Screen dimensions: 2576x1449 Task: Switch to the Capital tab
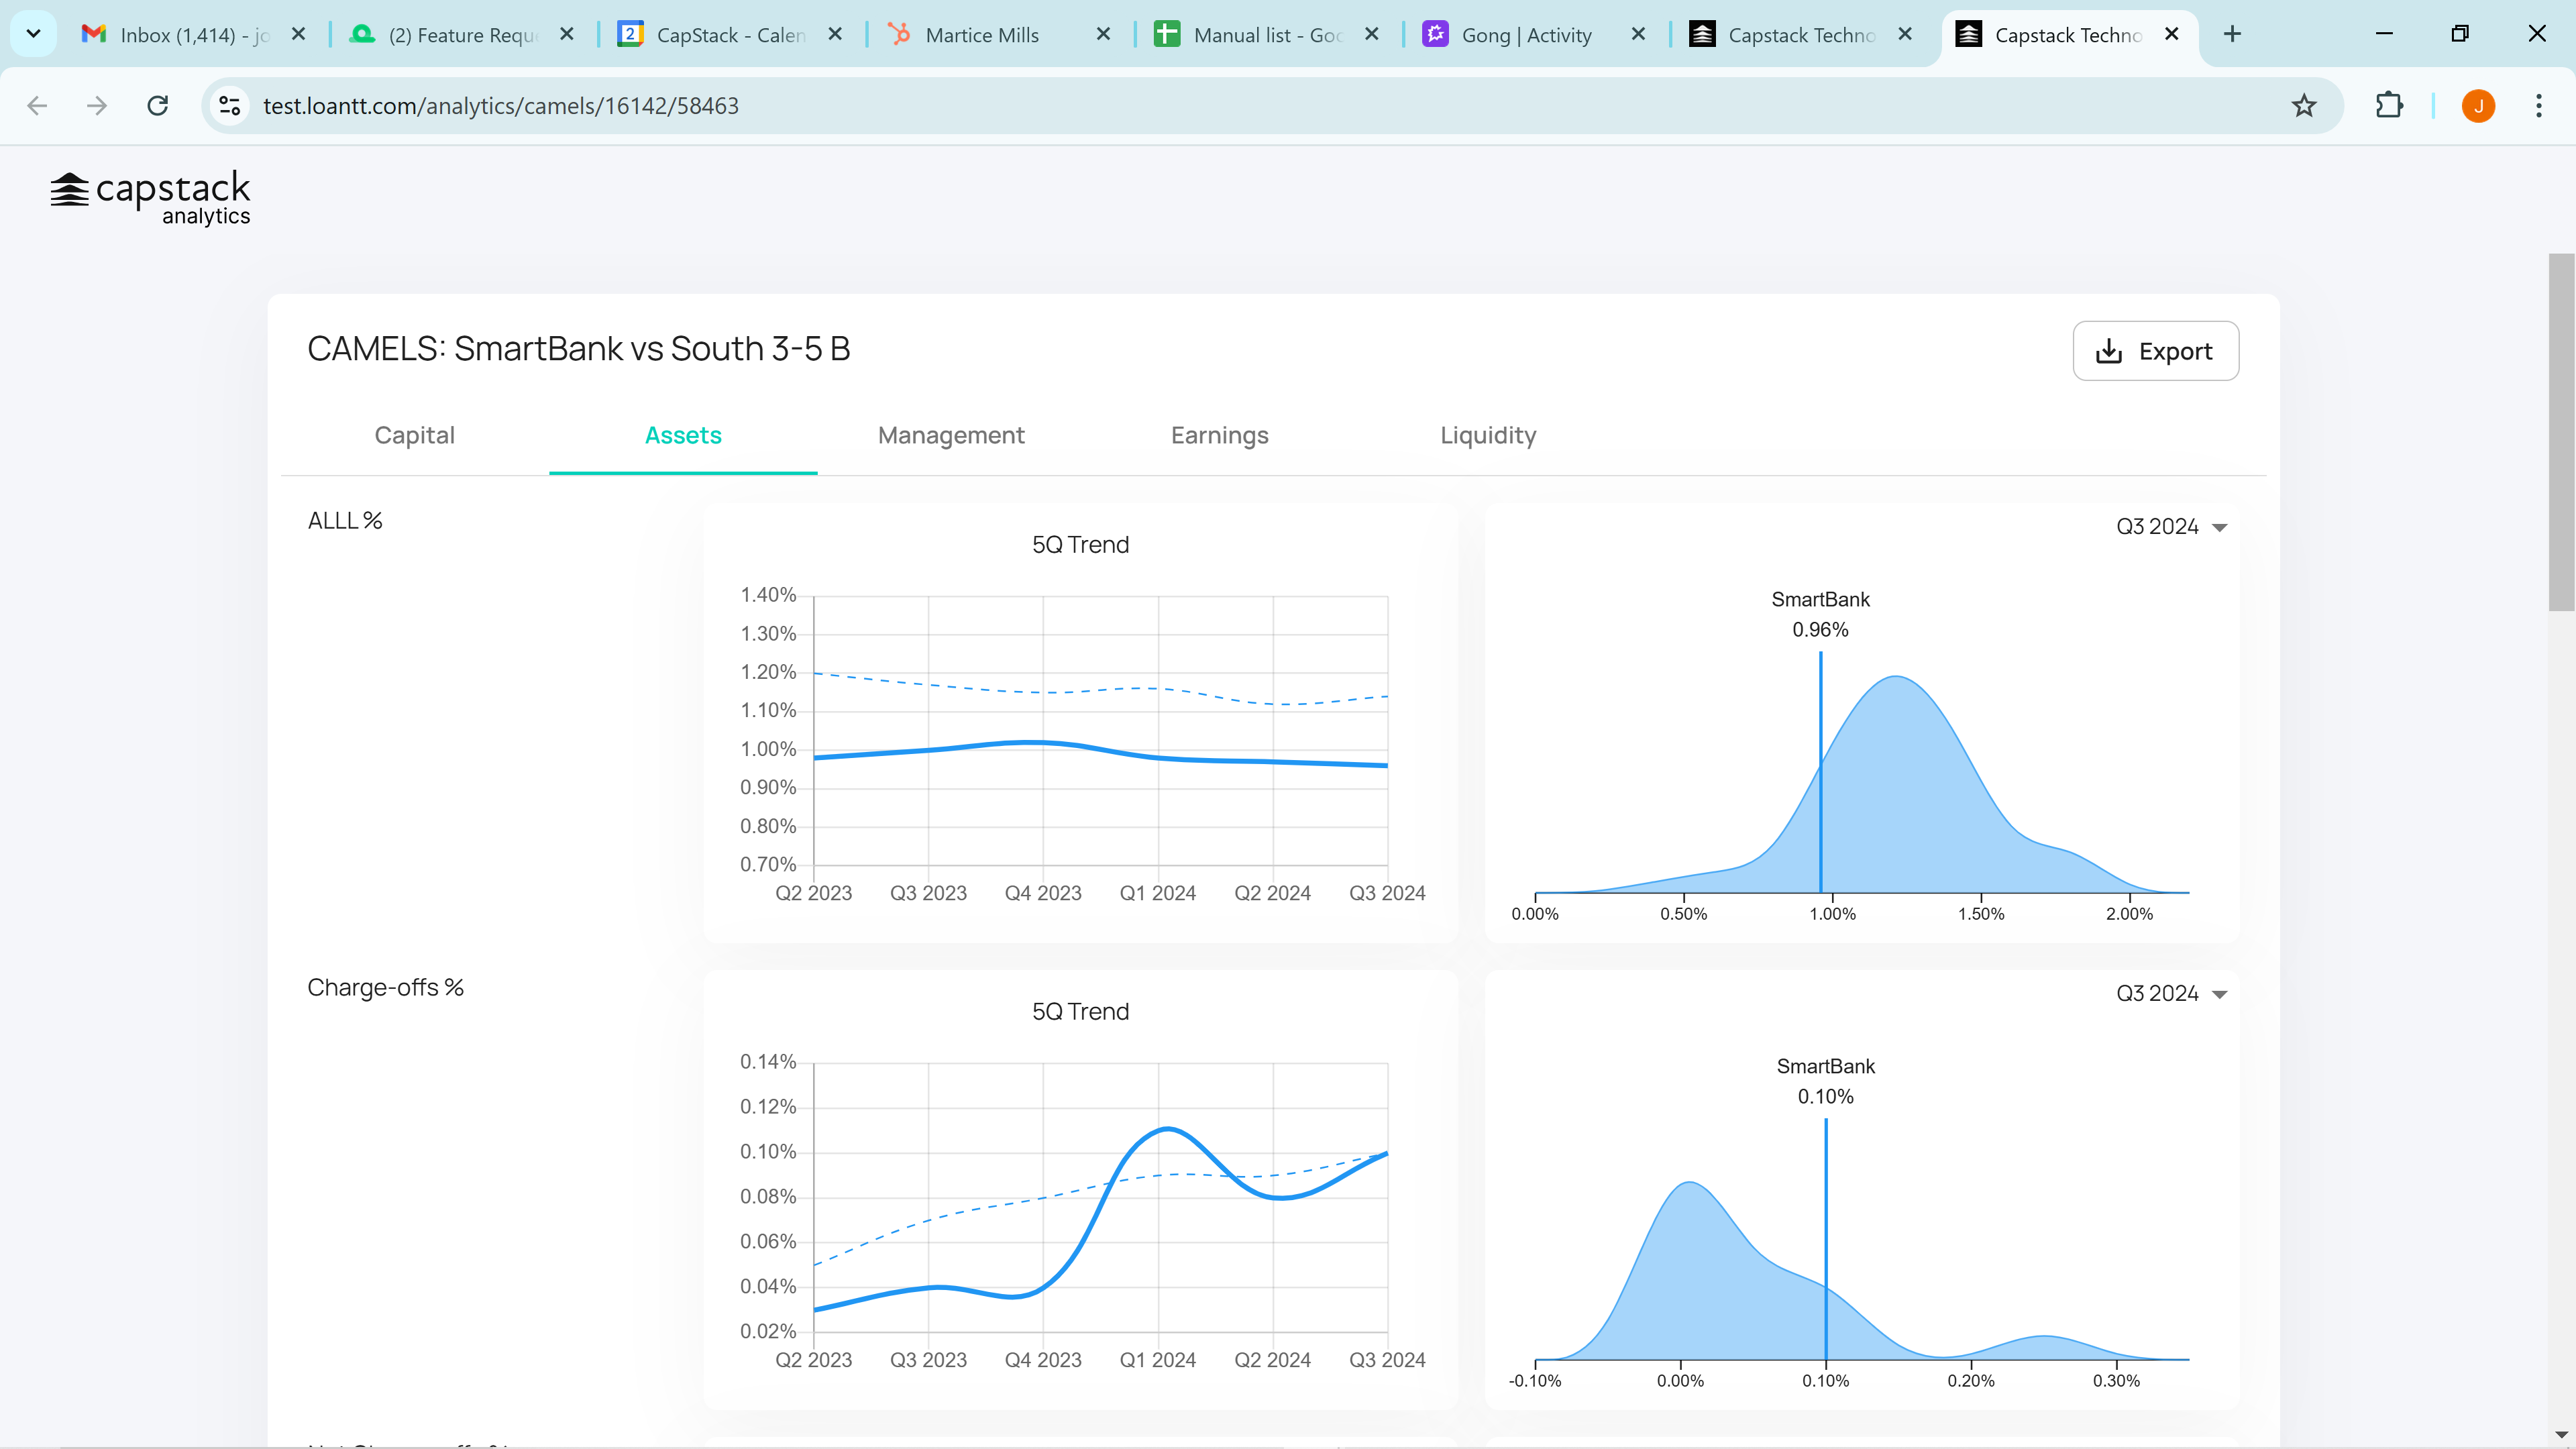tap(414, 435)
